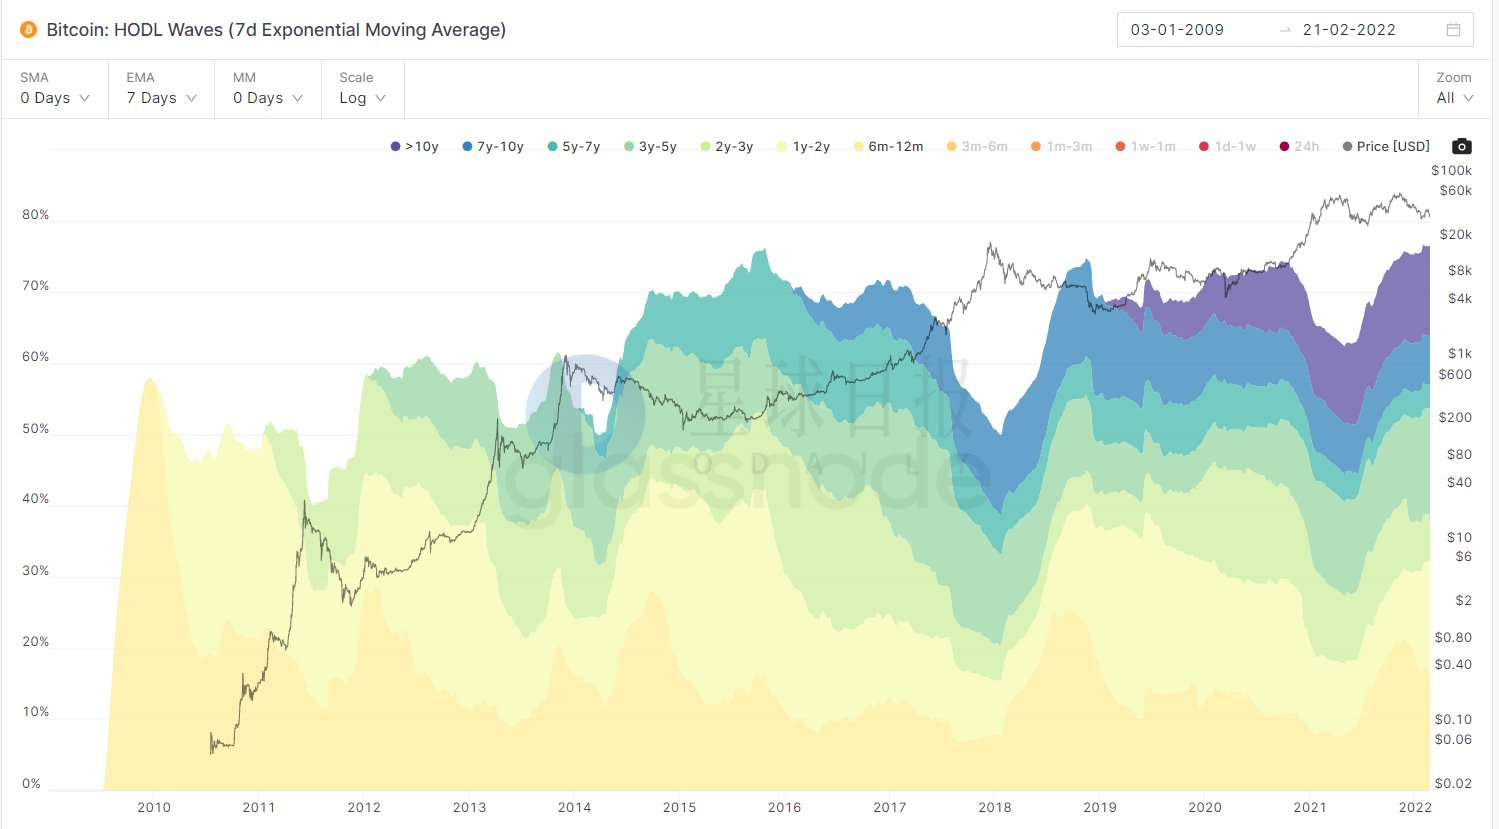
Task: Toggle the 6m-12m legend entry
Action: [888, 146]
